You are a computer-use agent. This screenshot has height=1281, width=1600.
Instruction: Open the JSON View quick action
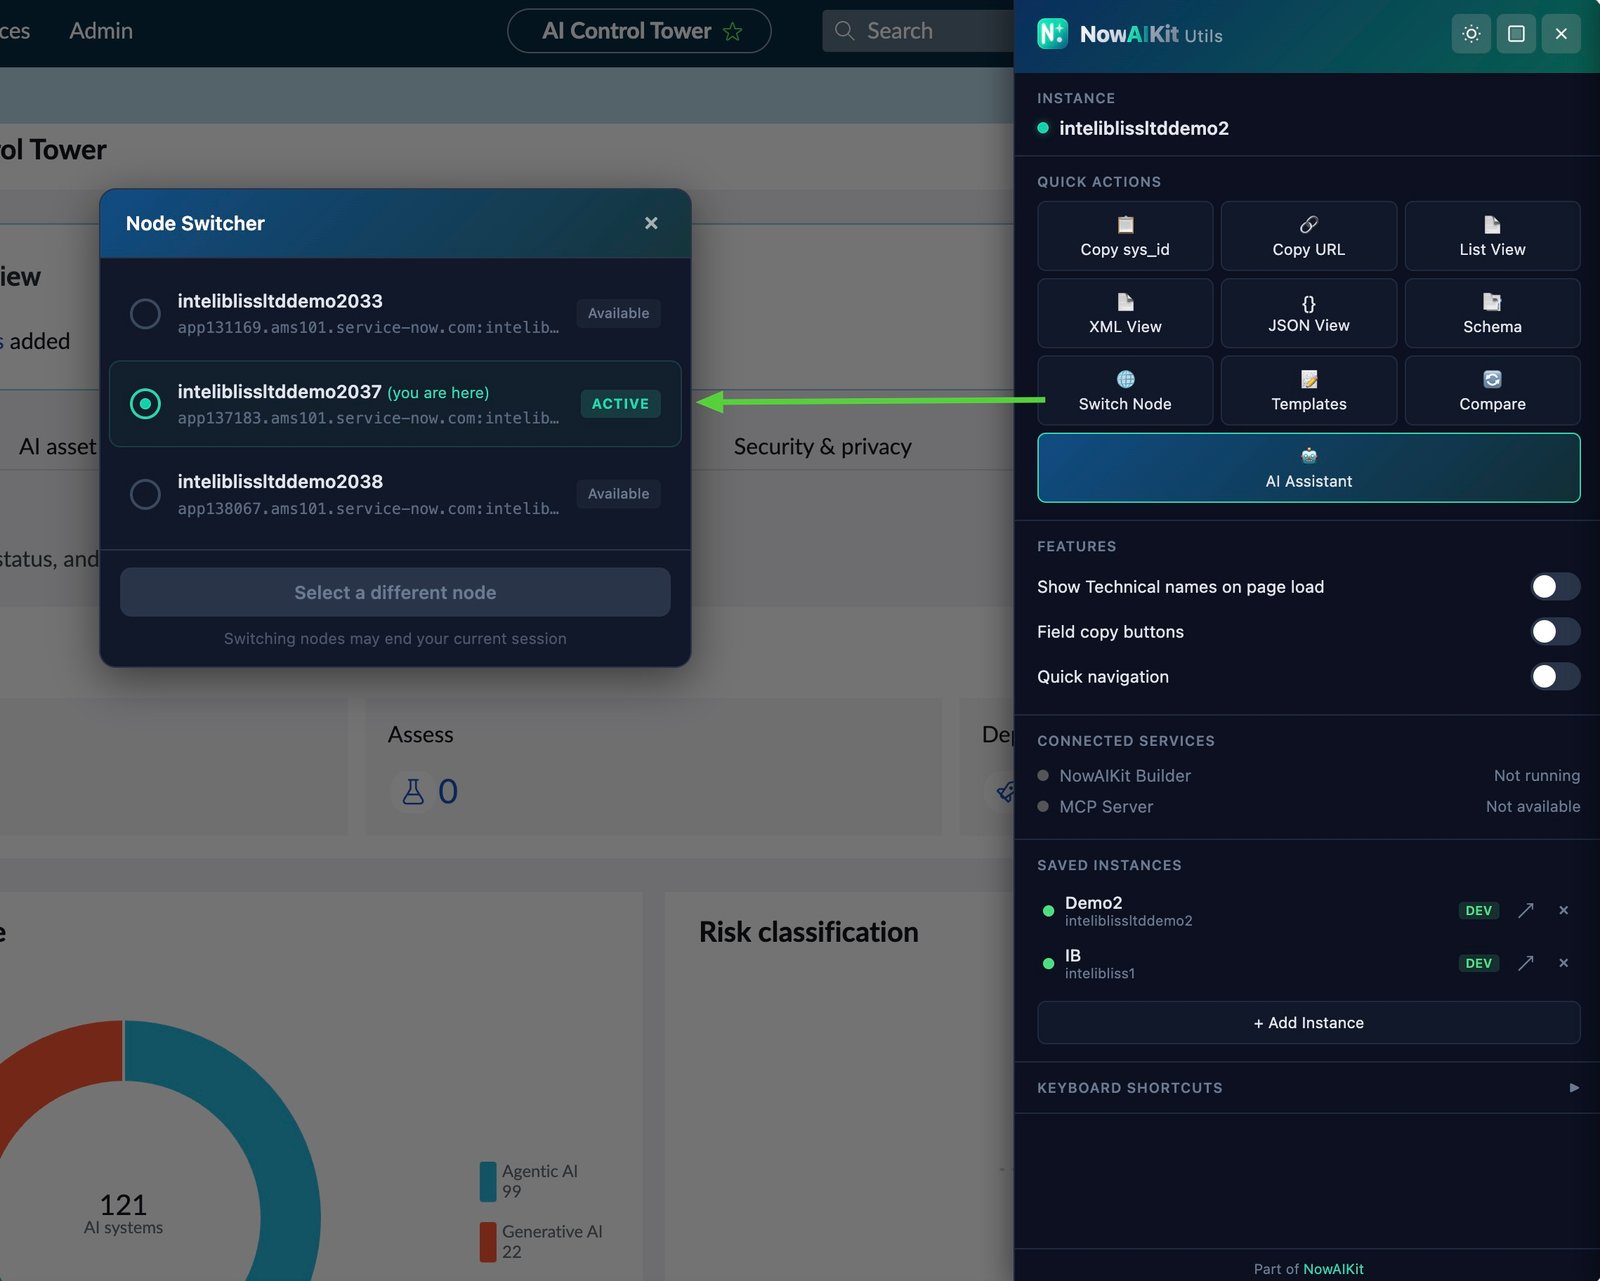point(1308,313)
